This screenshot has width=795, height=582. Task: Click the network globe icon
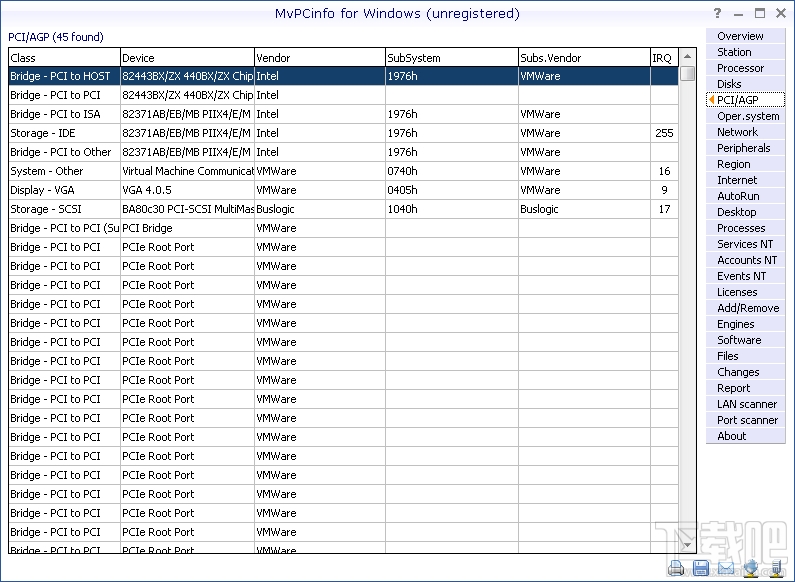pyautogui.click(x=750, y=568)
